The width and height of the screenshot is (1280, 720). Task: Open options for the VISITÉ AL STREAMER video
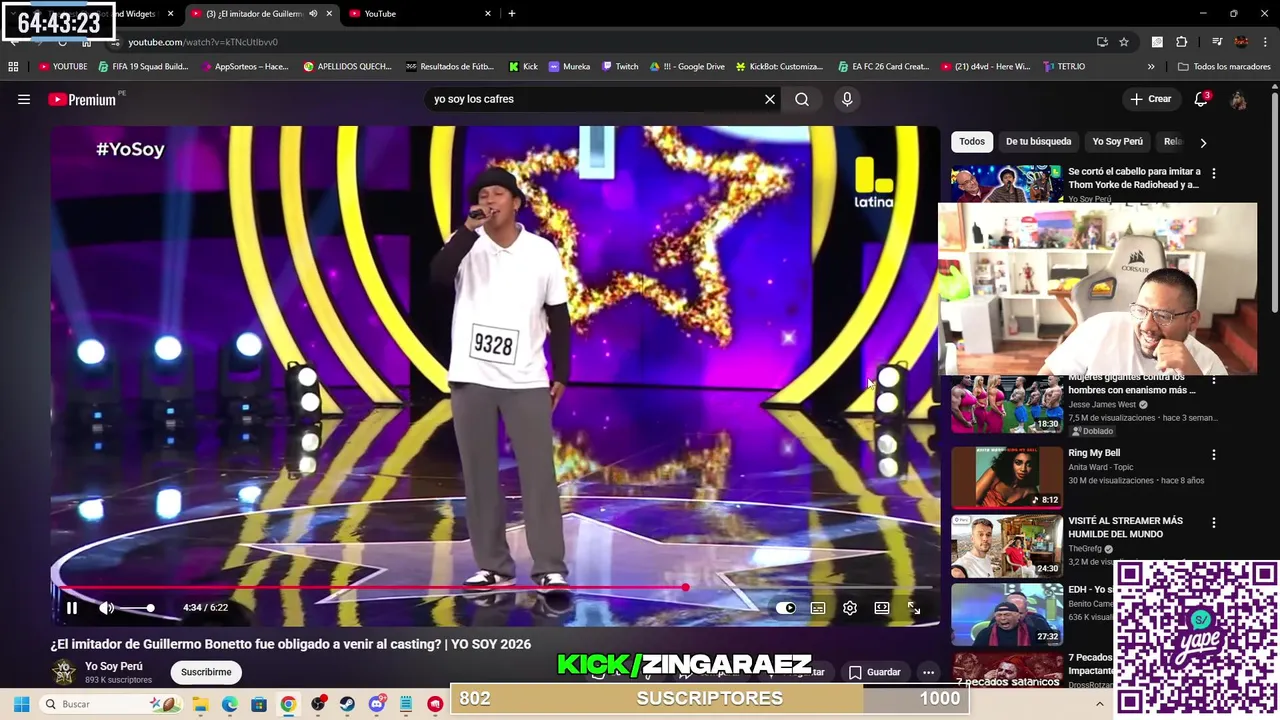click(1214, 522)
